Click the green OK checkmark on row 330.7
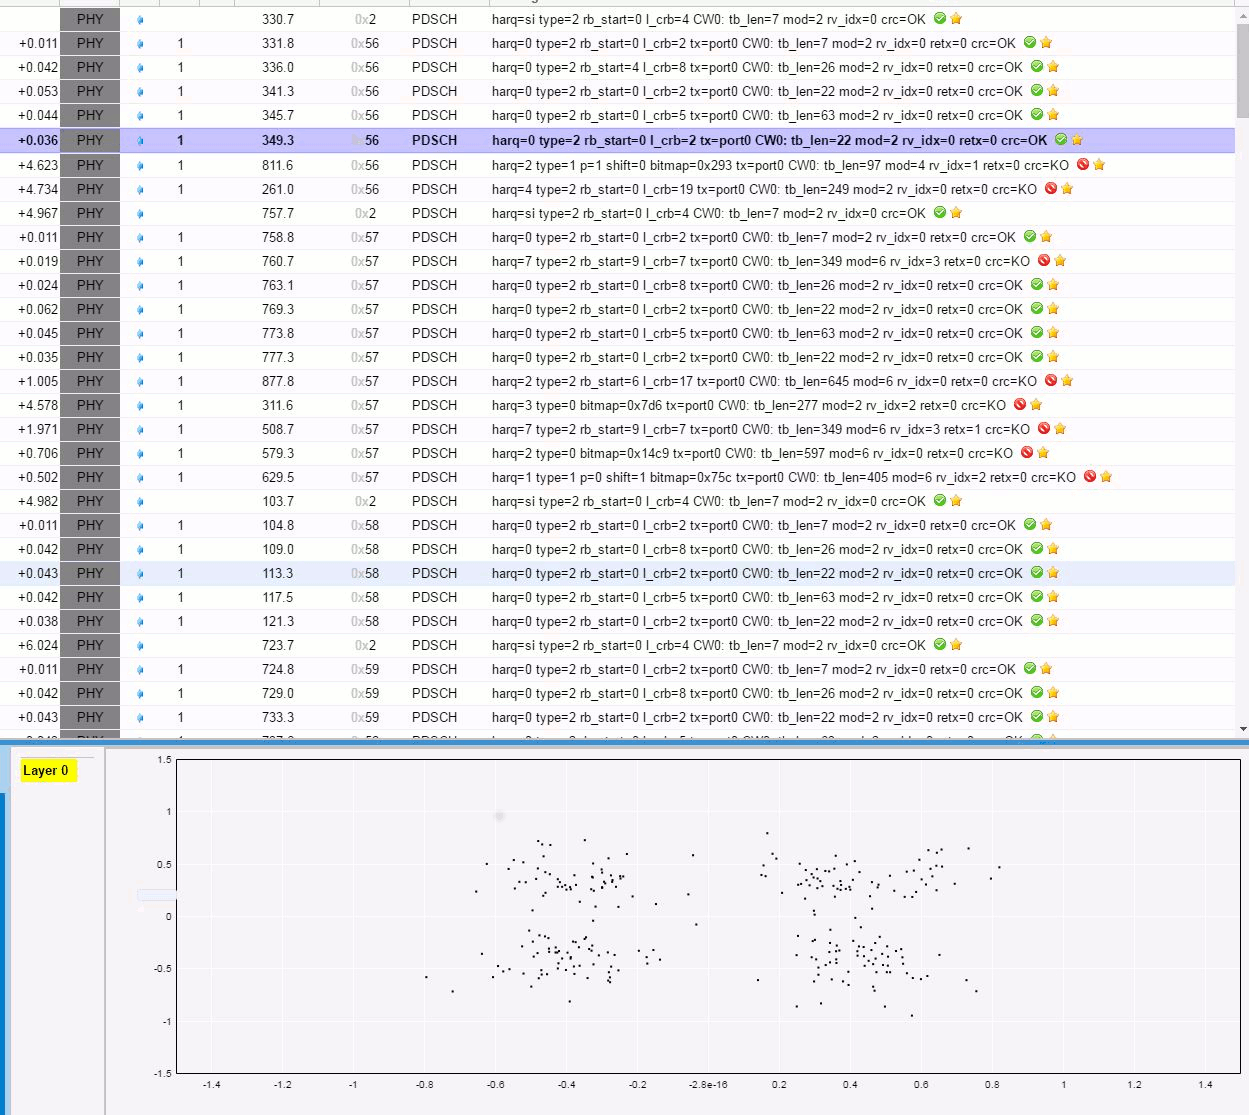 [x=940, y=19]
